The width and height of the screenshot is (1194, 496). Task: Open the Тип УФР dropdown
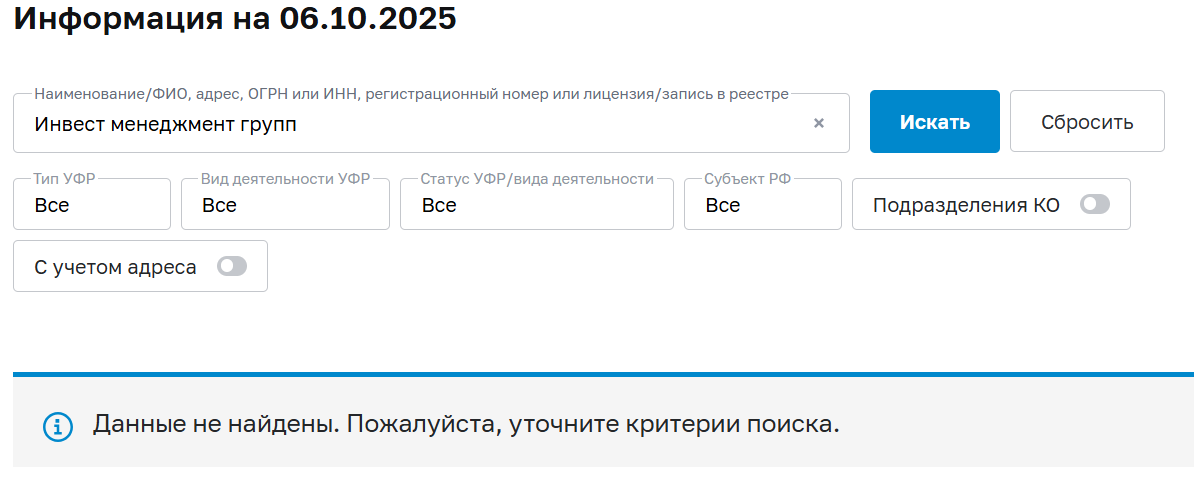(92, 206)
